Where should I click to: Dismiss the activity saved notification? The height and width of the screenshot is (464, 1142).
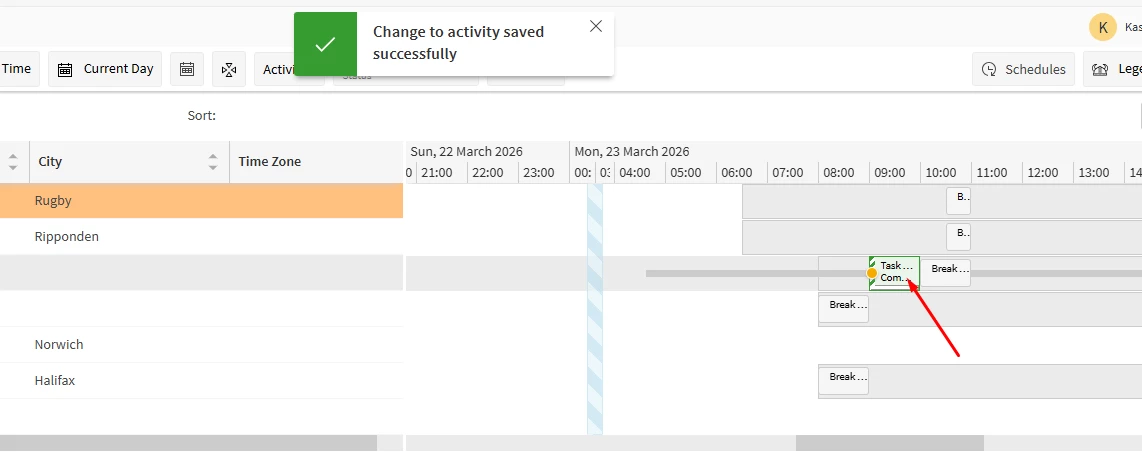(x=596, y=26)
